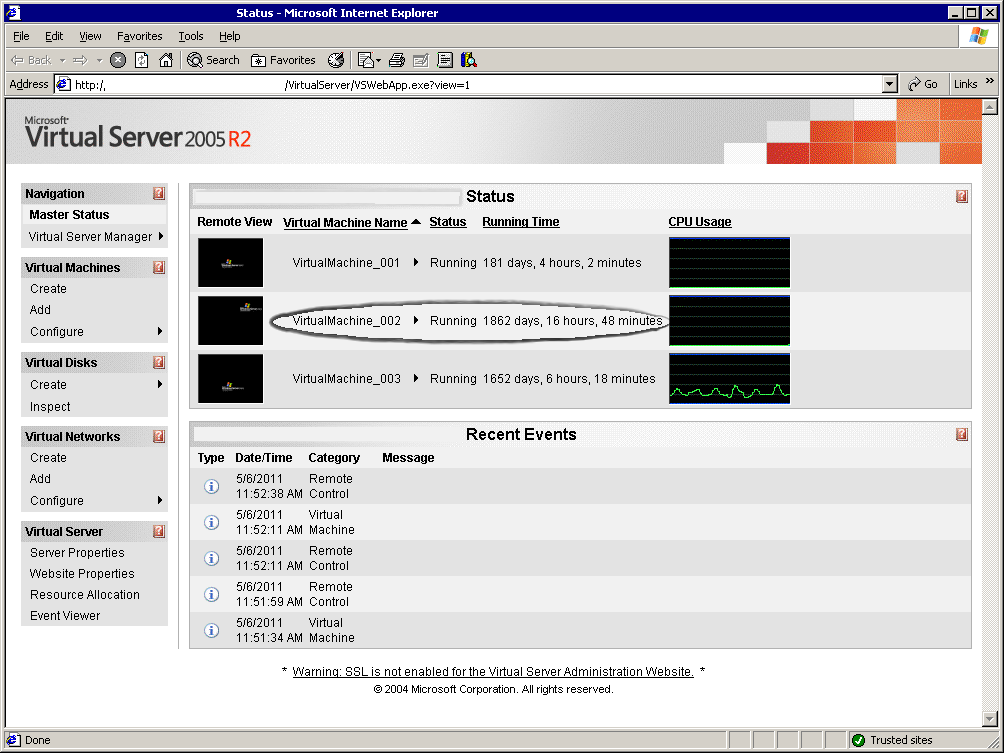Click the Media/History toolbar icon
This screenshot has width=1004, height=753.
[x=336, y=60]
